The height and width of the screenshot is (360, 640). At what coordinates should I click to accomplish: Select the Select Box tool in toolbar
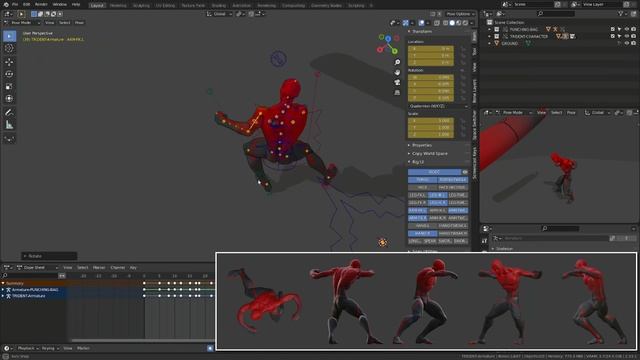point(9,36)
